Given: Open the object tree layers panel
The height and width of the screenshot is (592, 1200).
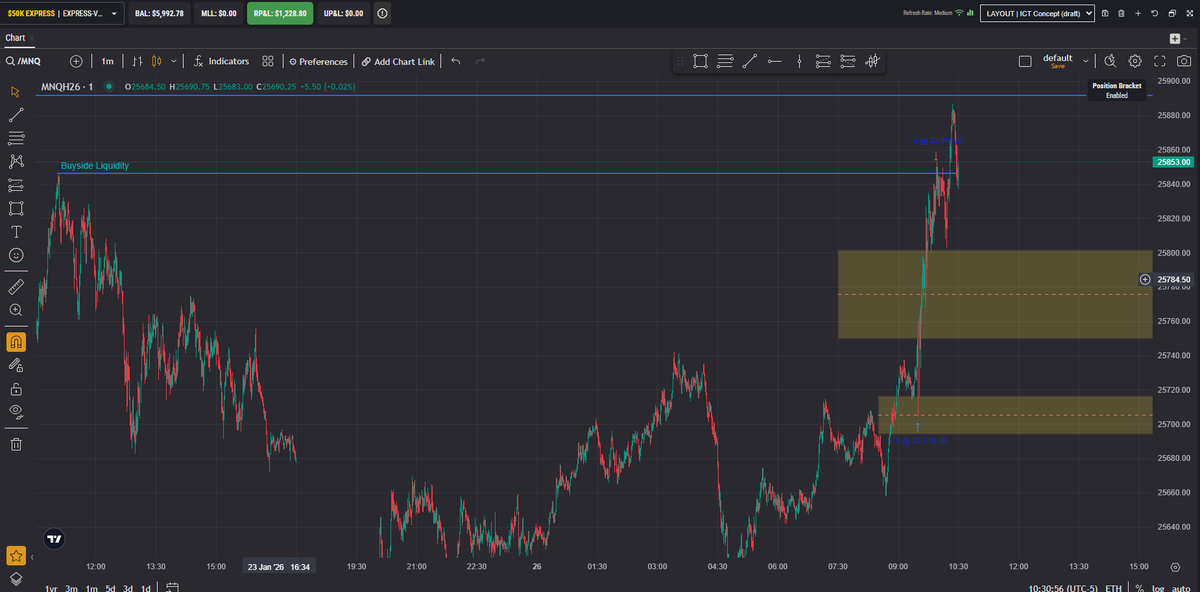Looking at the screenshot, I should (x=15, y=578).
